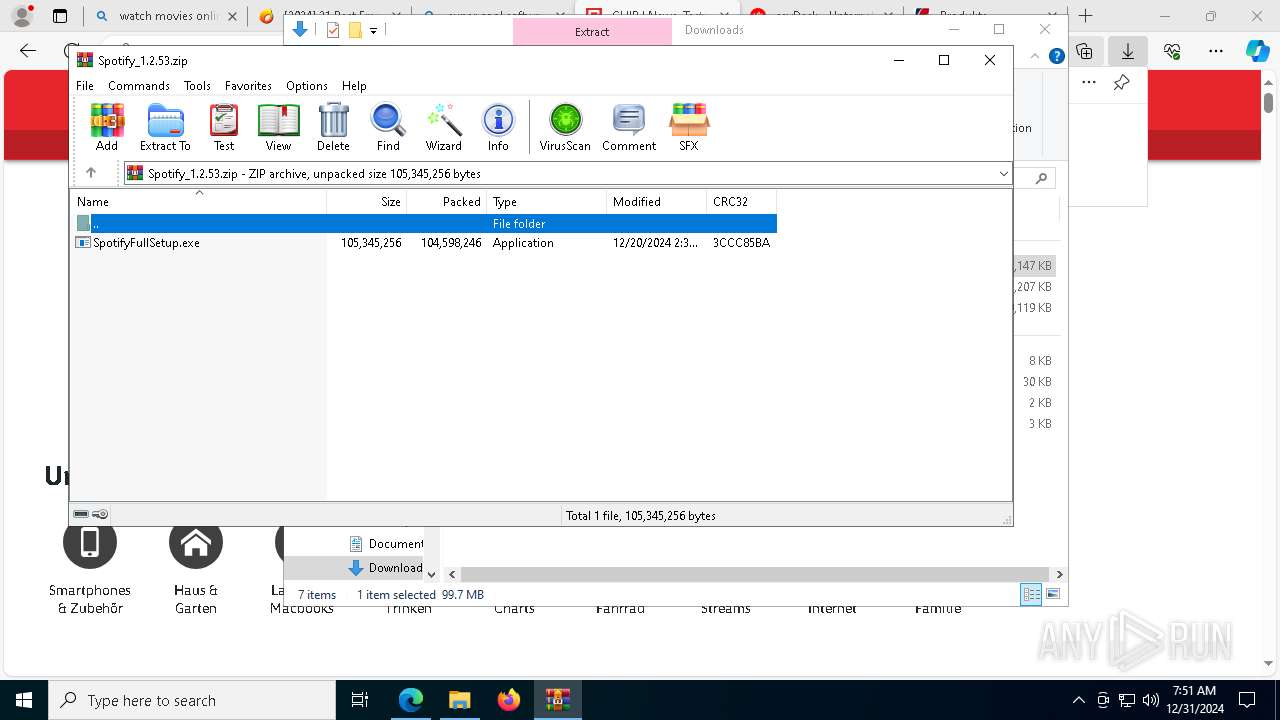Show hidden tray icons chevron

click(x=1078, y=700)
